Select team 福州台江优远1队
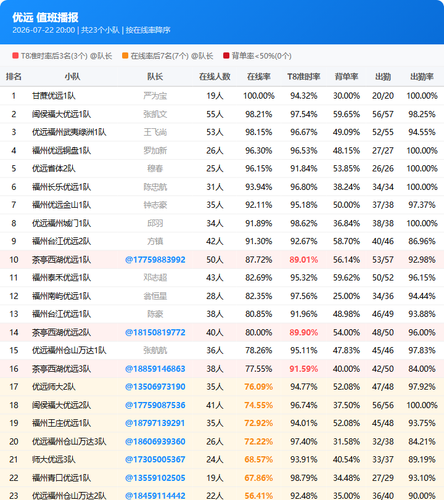 pyautogui.click(x=61, y=314)
